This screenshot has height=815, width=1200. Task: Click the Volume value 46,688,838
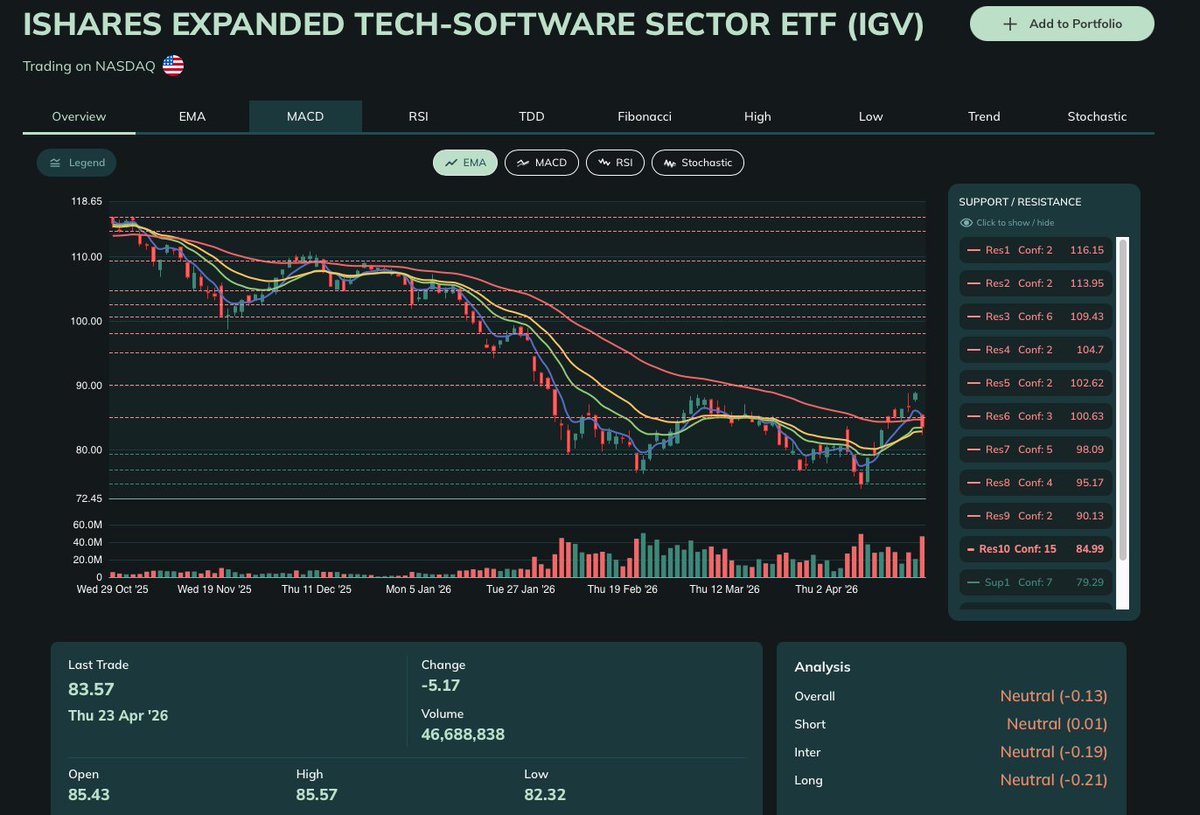click(x=463, y=735)
